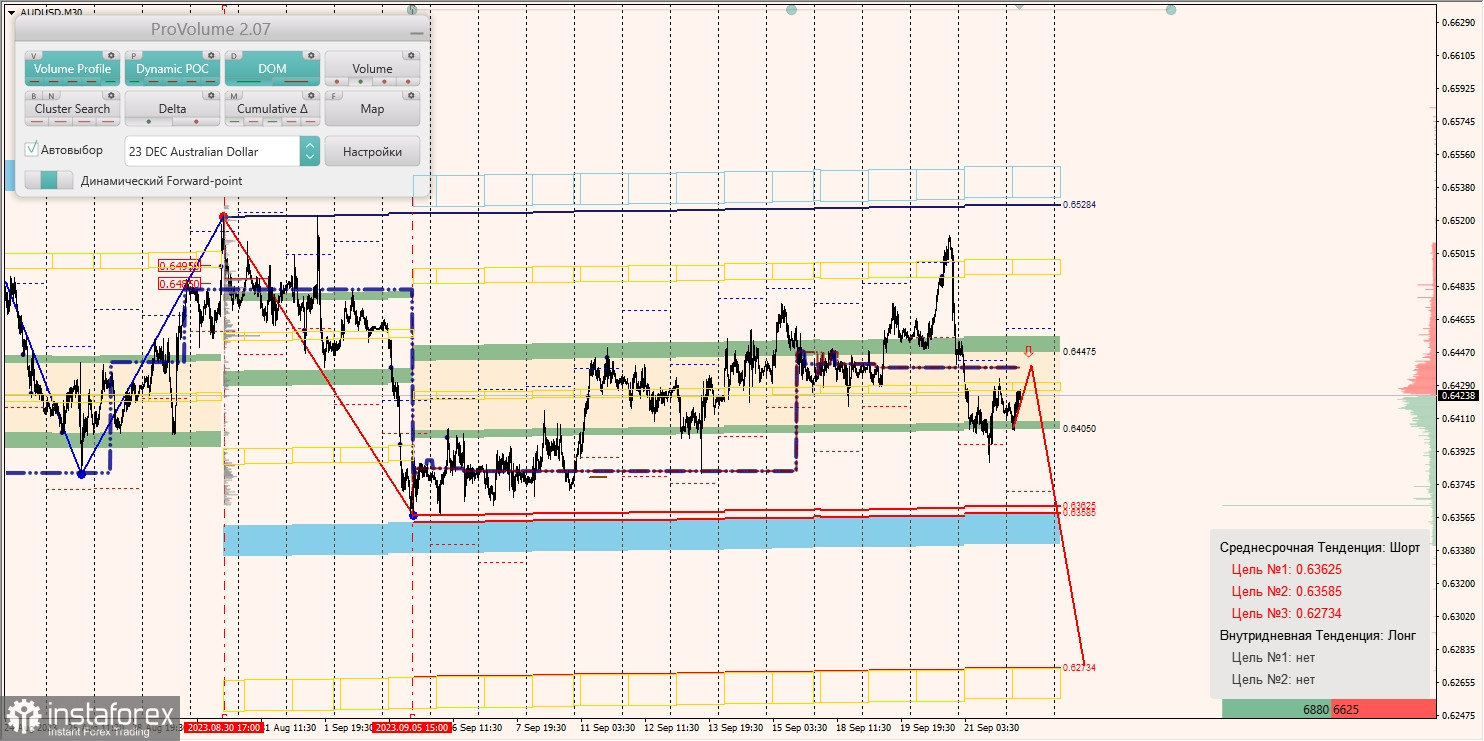Open DOM gear settings
This screenshot has width=1484, height=741.
311,56
